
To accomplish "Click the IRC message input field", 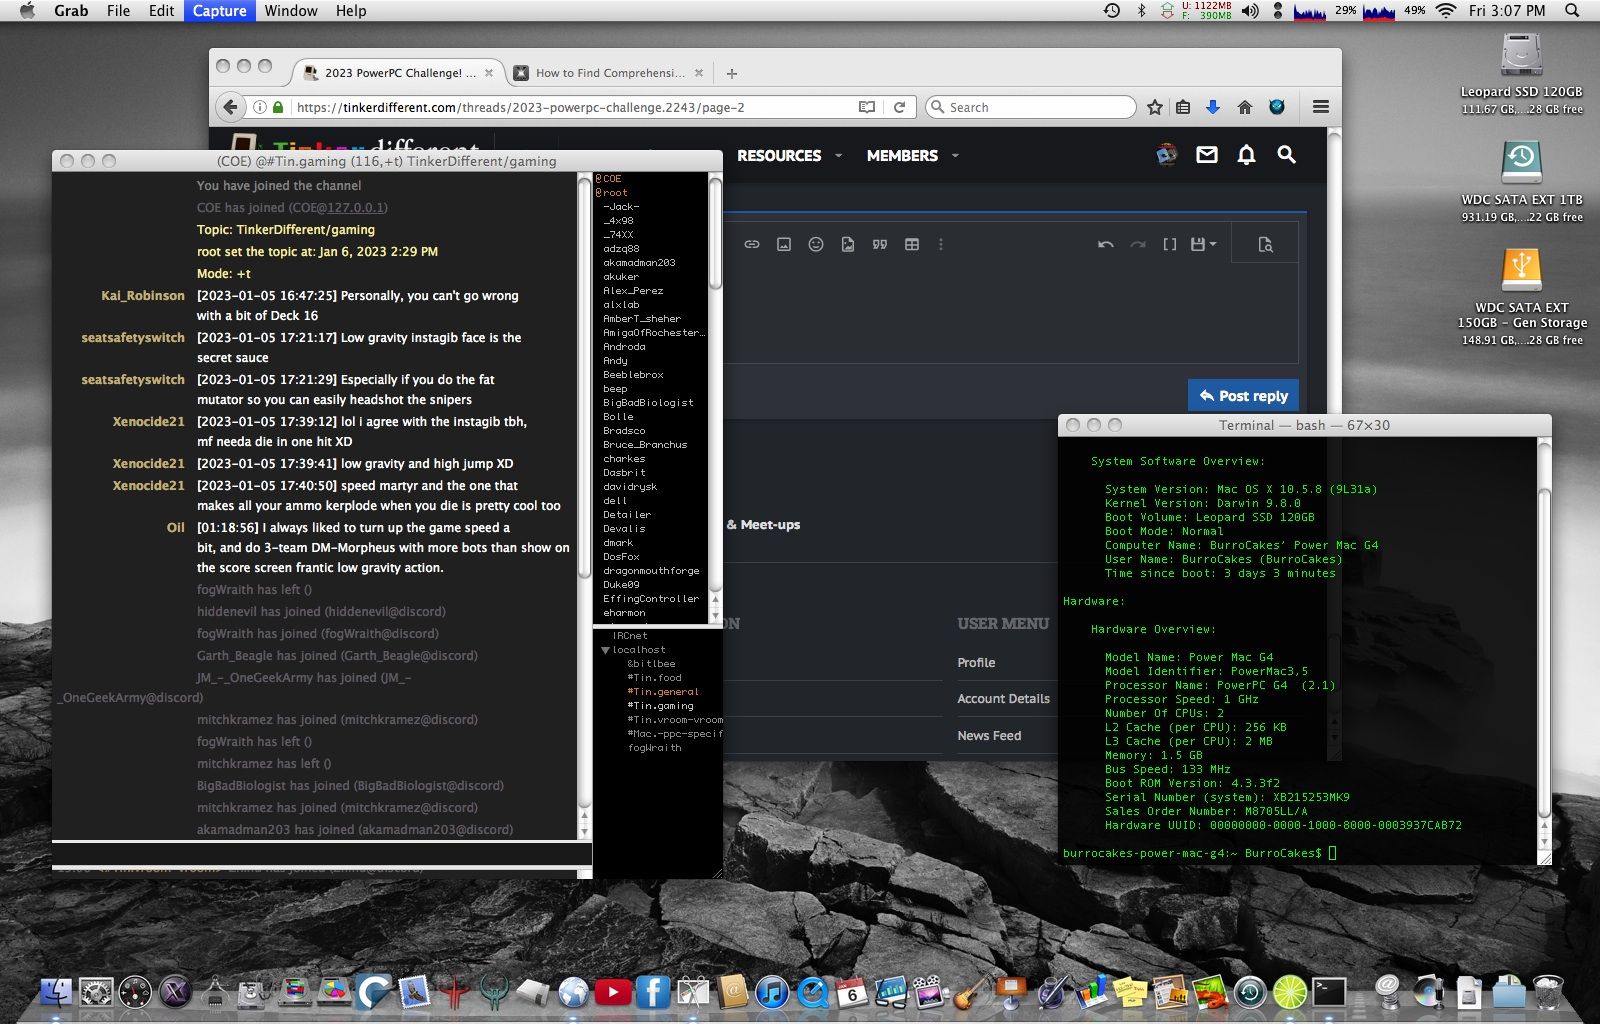I will pos(321,854).
